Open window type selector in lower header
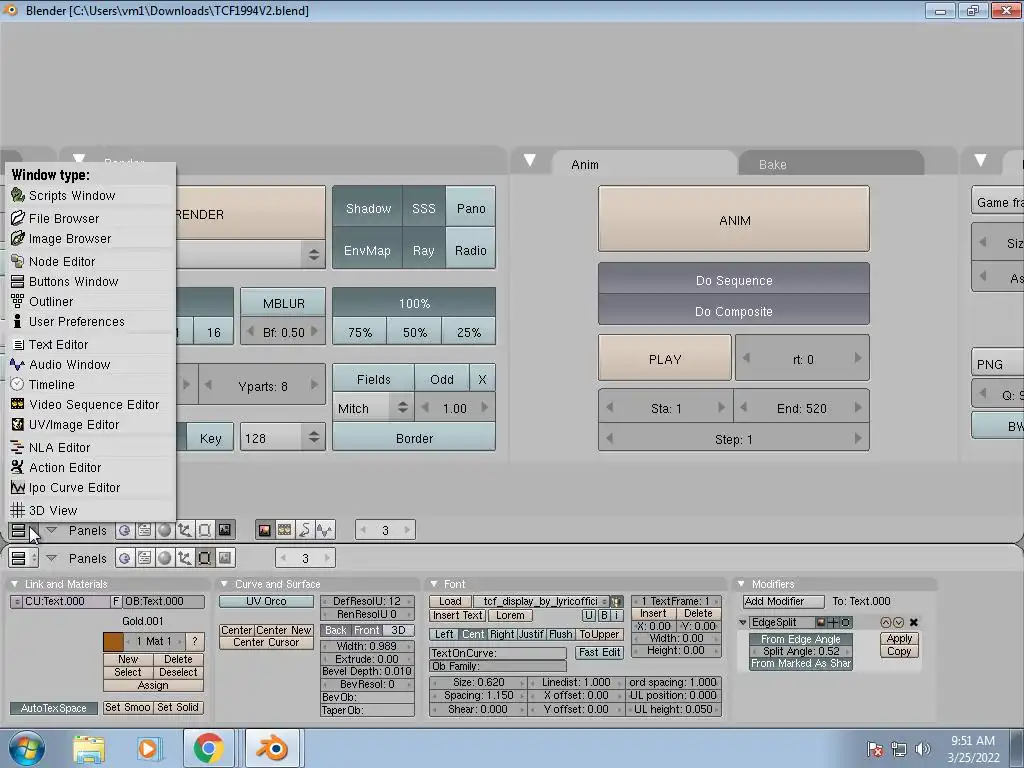 tap(24, 558)
